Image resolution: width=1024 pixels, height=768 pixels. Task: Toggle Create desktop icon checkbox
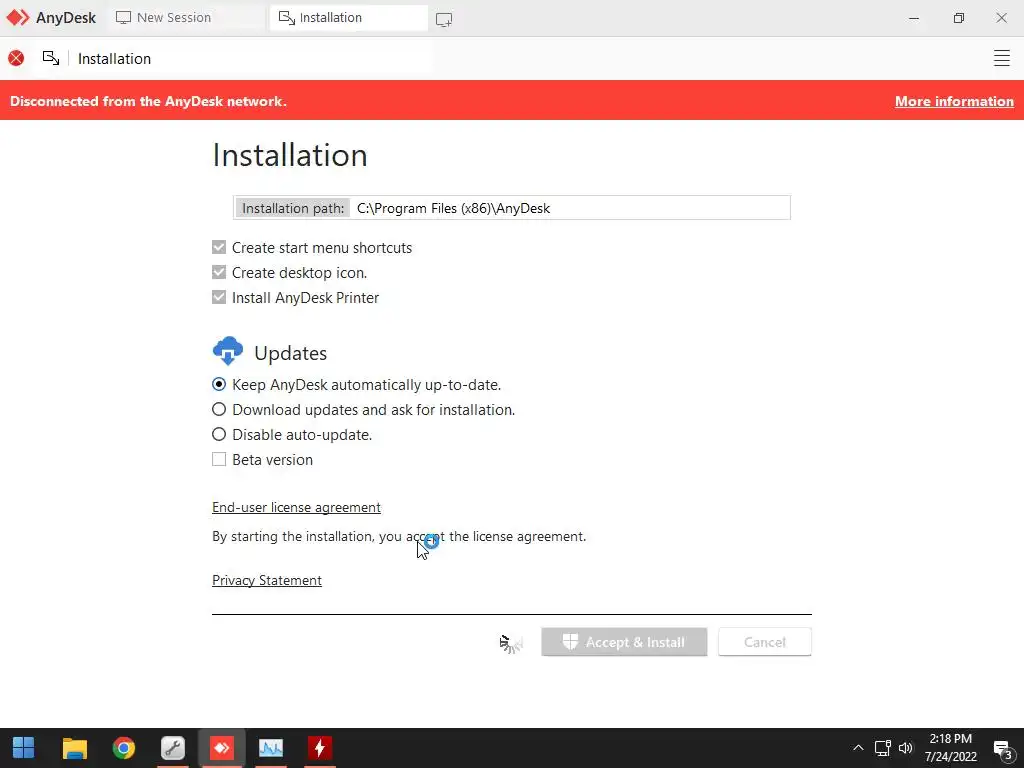click(x=219, y=272)
